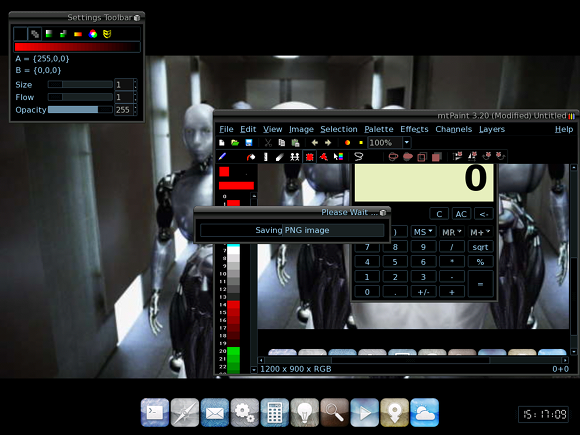
Task: Select the Flood Fill tool
Action: coord(251,157)
